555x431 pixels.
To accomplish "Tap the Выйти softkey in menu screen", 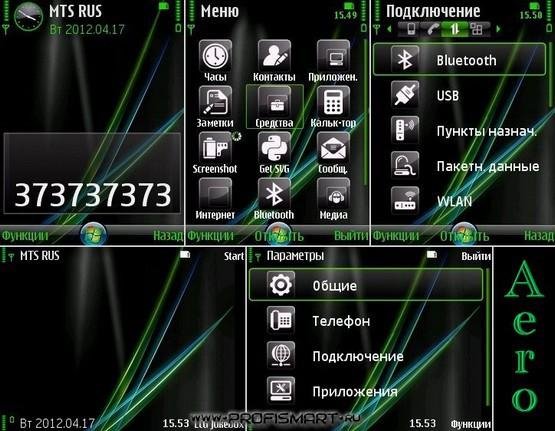I will click(x=351, y=236).
